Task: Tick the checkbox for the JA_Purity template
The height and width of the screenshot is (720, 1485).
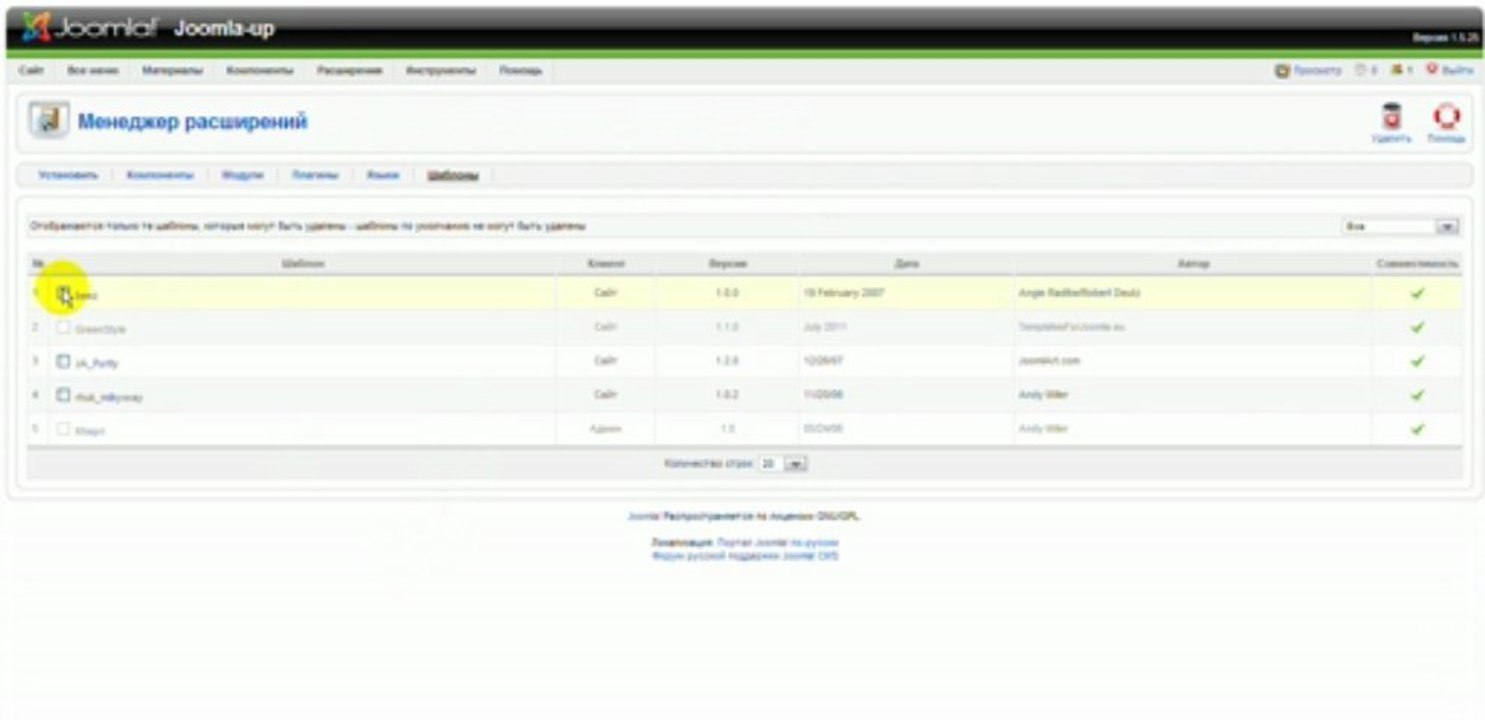Action: 63,361
